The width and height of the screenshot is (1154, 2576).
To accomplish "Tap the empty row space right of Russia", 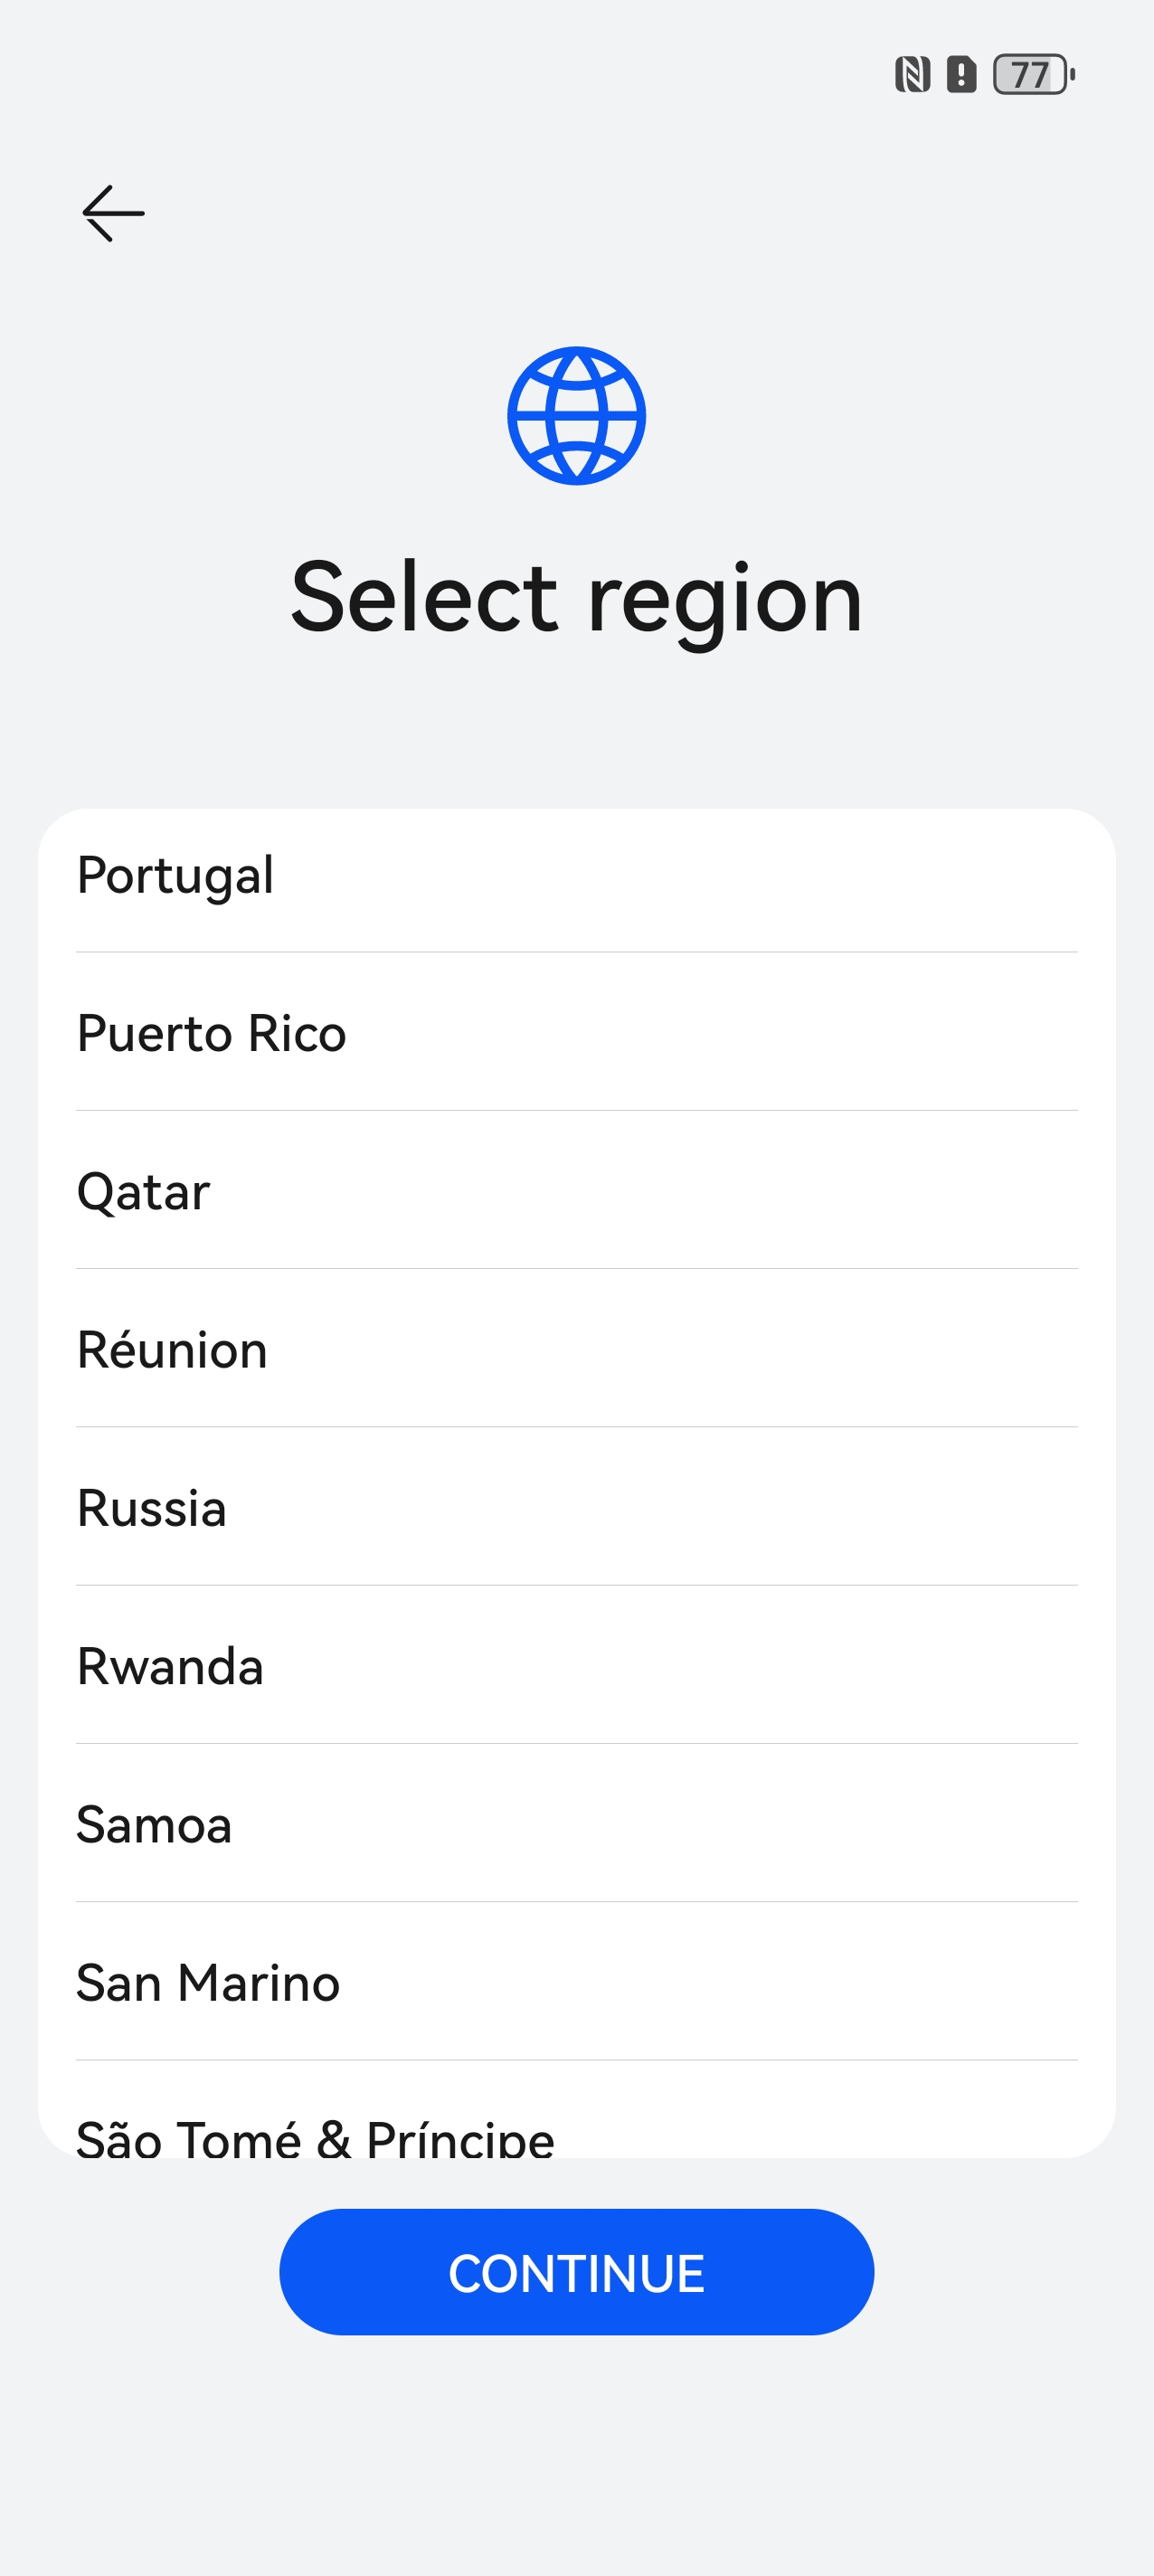I will click(700, 1507).
